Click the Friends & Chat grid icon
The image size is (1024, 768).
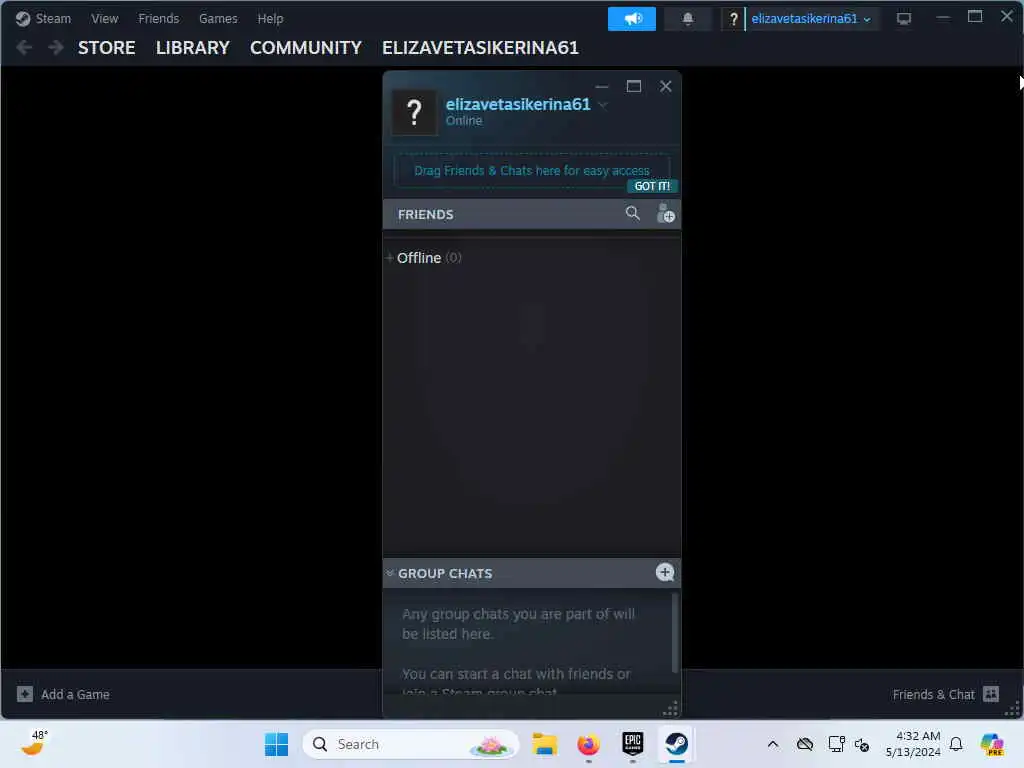coord(991,694)
